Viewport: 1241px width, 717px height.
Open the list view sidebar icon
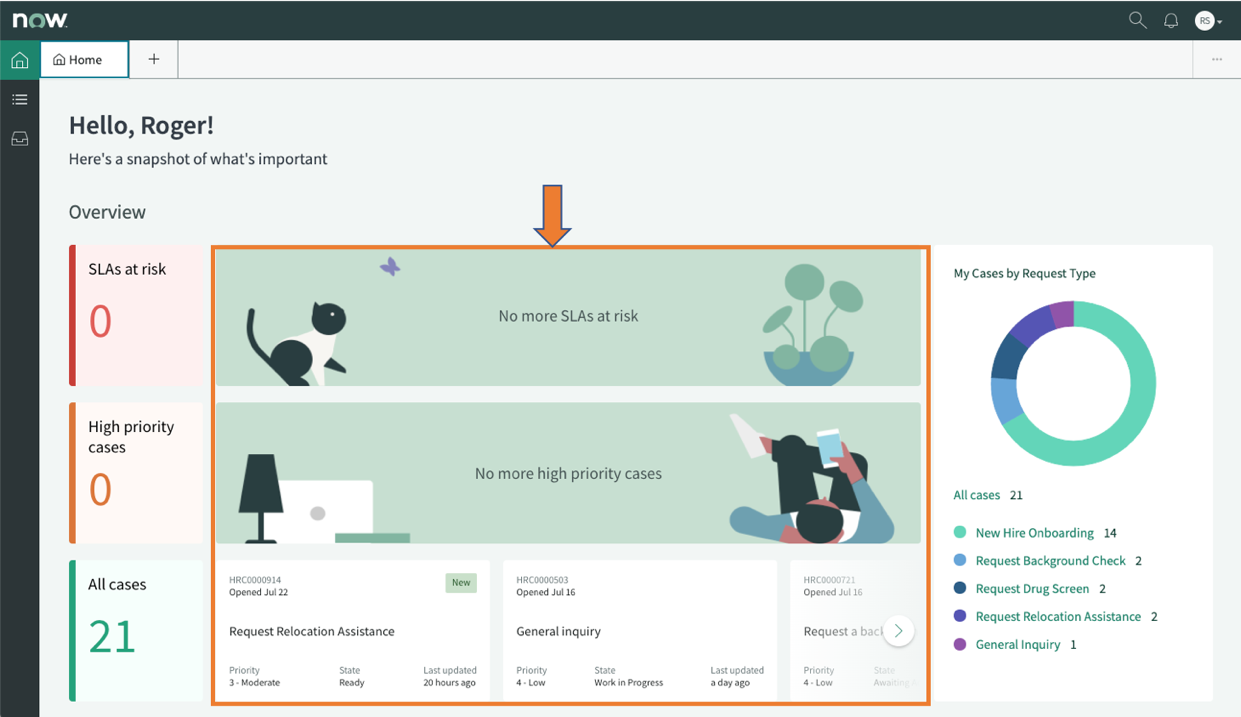click(20, 99)
